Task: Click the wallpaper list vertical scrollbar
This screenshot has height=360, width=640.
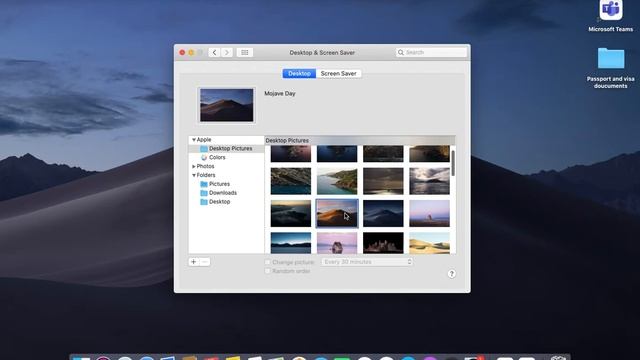Action: (x=453, y=163)
